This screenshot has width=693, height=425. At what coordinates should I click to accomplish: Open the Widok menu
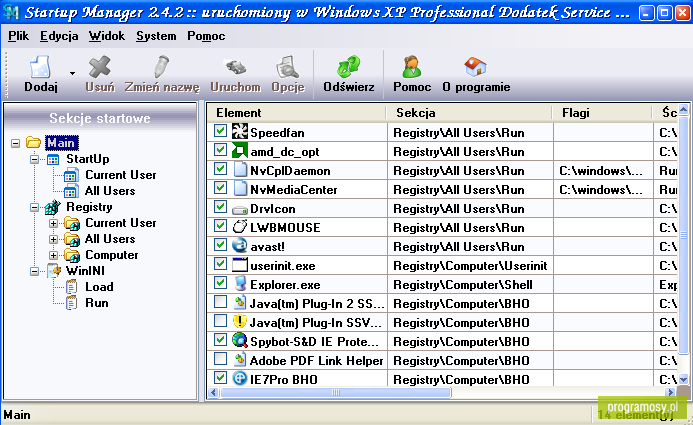click(107, 36)
